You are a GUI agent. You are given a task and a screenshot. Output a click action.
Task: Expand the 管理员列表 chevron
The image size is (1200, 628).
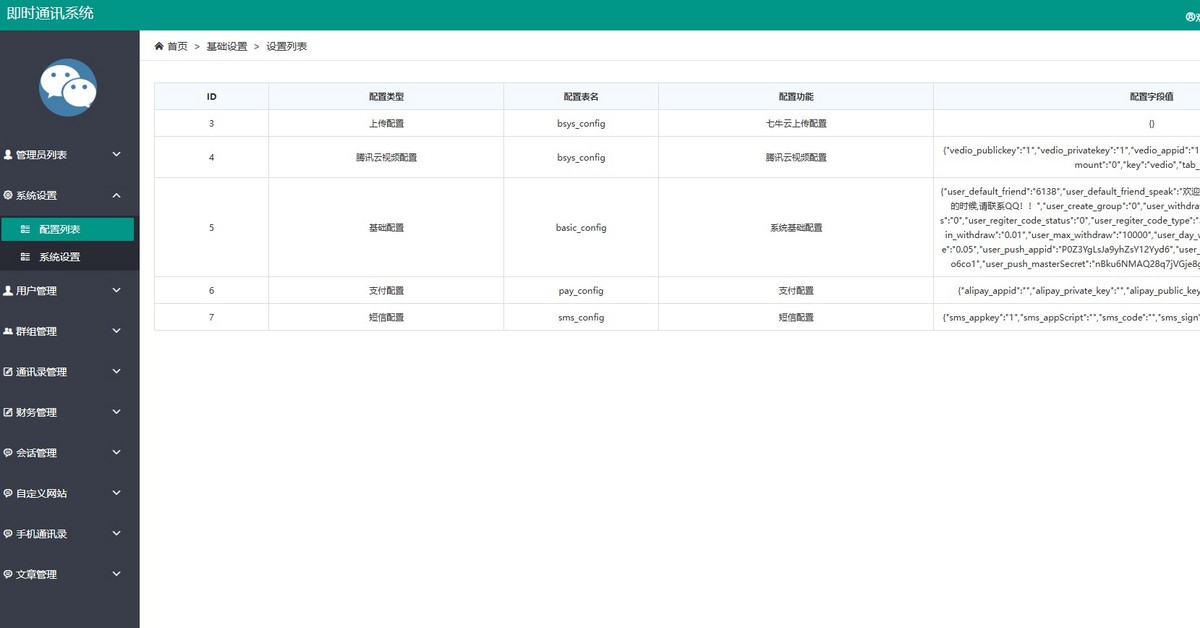[116, 155]
